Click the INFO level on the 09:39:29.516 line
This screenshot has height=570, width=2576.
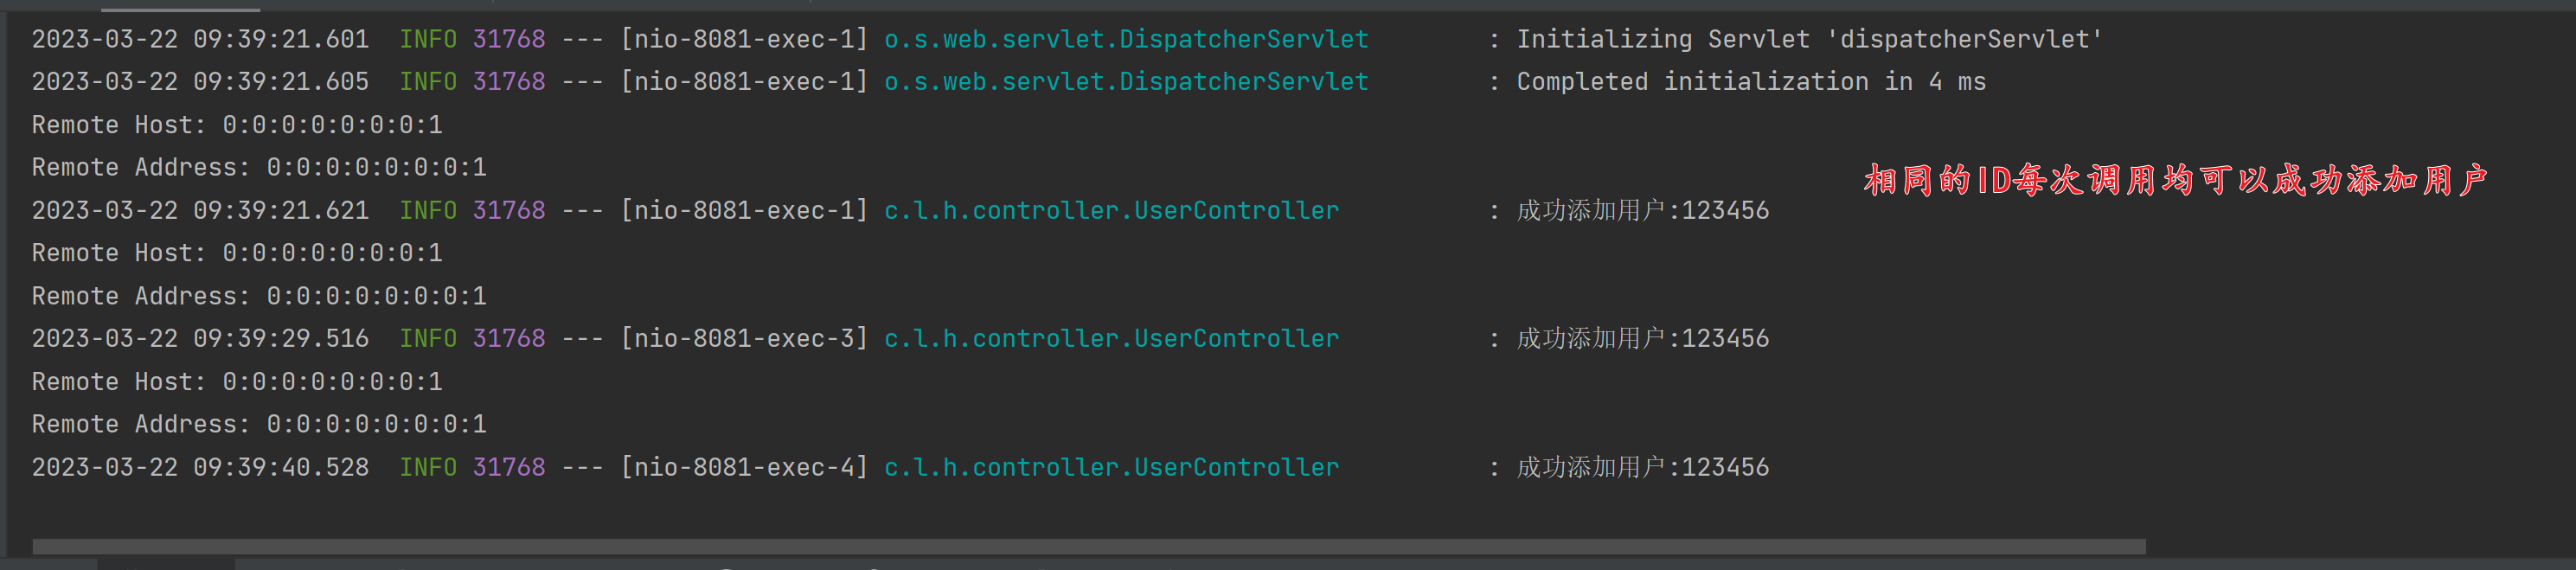coord(428,339)
